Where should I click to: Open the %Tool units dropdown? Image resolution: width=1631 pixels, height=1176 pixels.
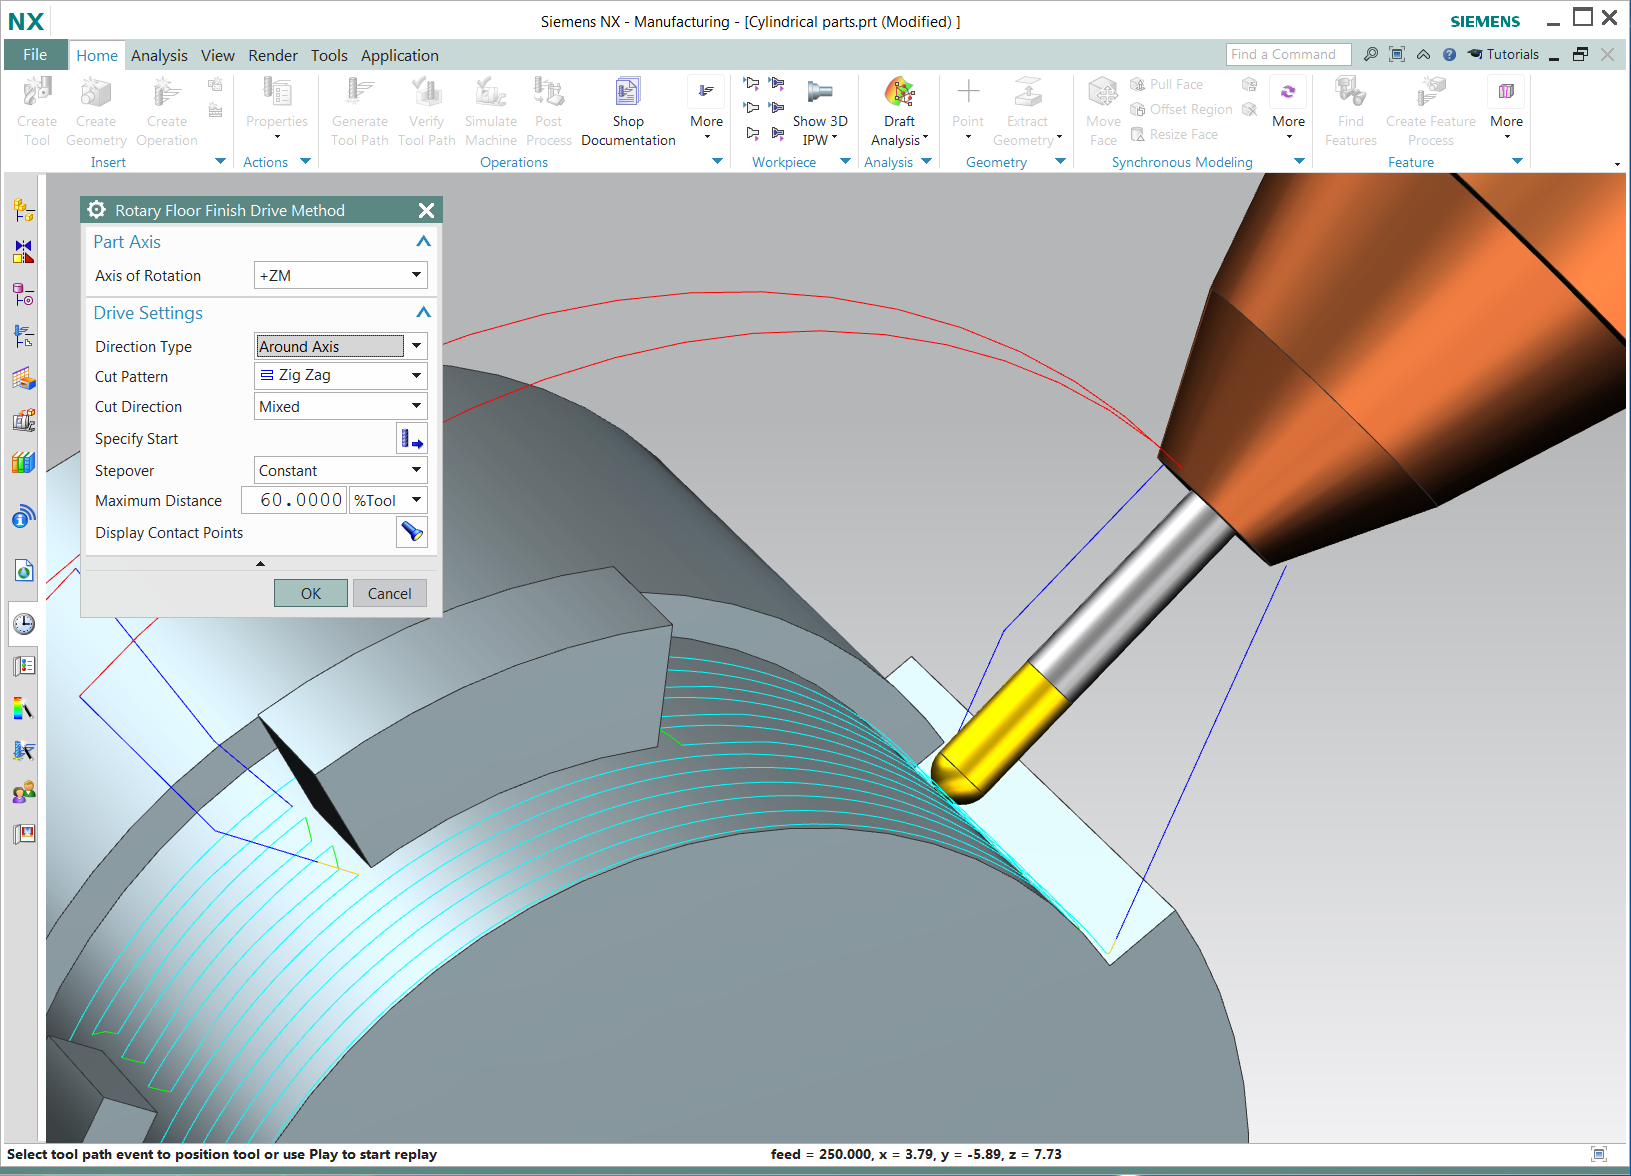pos(388,500)
